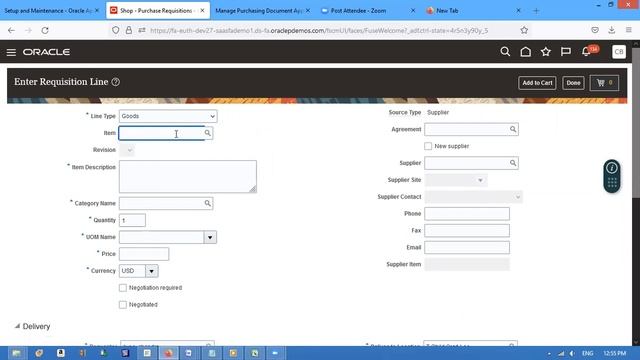Open a new browser tab with plus
Image resolution: width=640 pixels, height=360 pixels.
click(536, 11)
